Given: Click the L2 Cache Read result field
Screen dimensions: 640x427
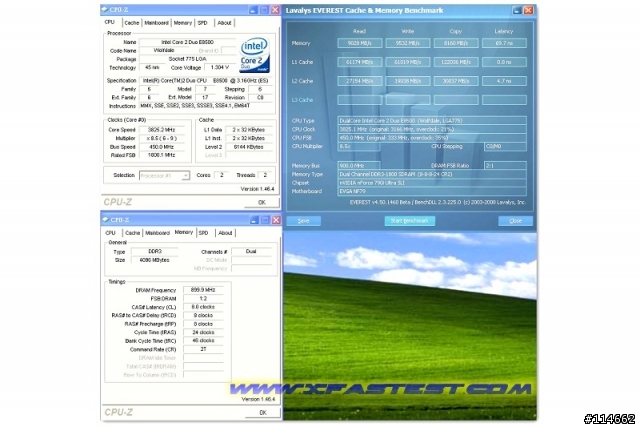Looking at the screenshot, I should 360,81.
